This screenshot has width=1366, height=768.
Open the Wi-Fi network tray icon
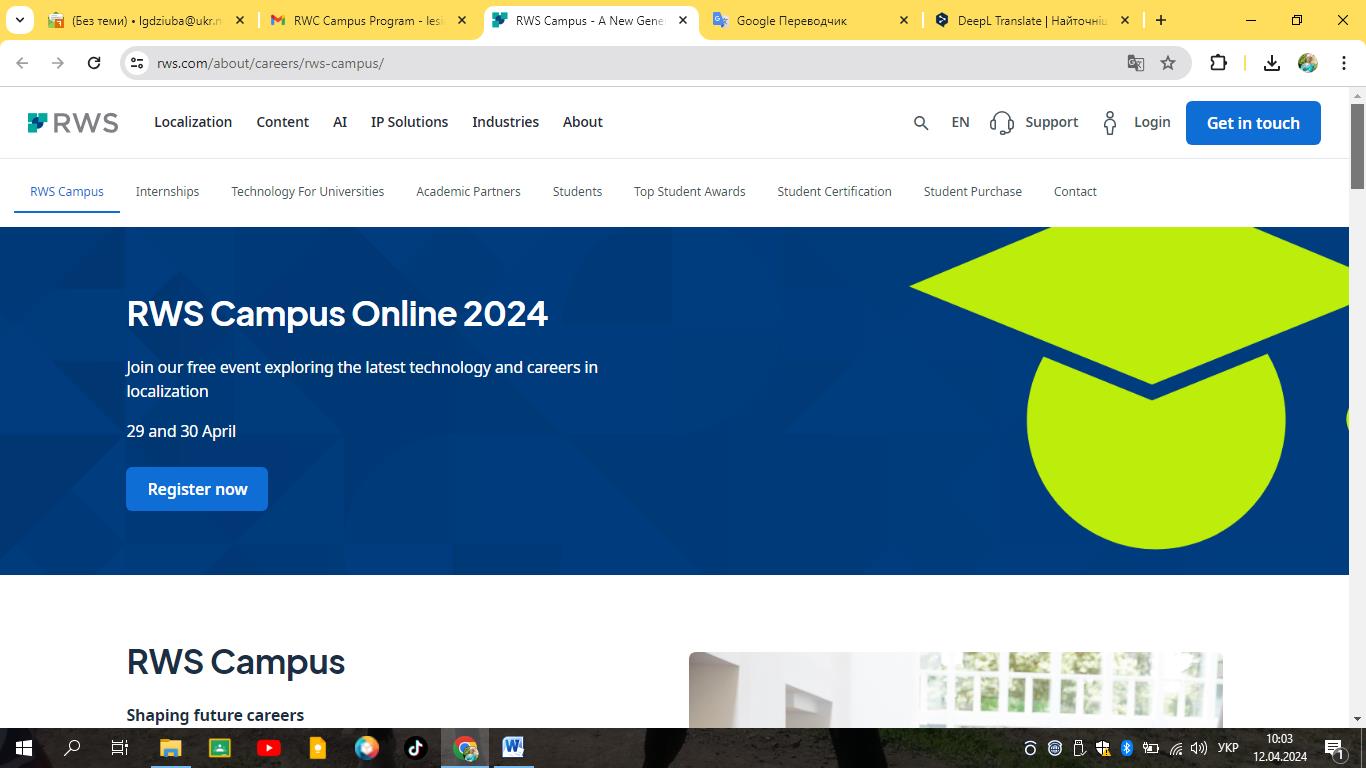(x=1175, y=748)
